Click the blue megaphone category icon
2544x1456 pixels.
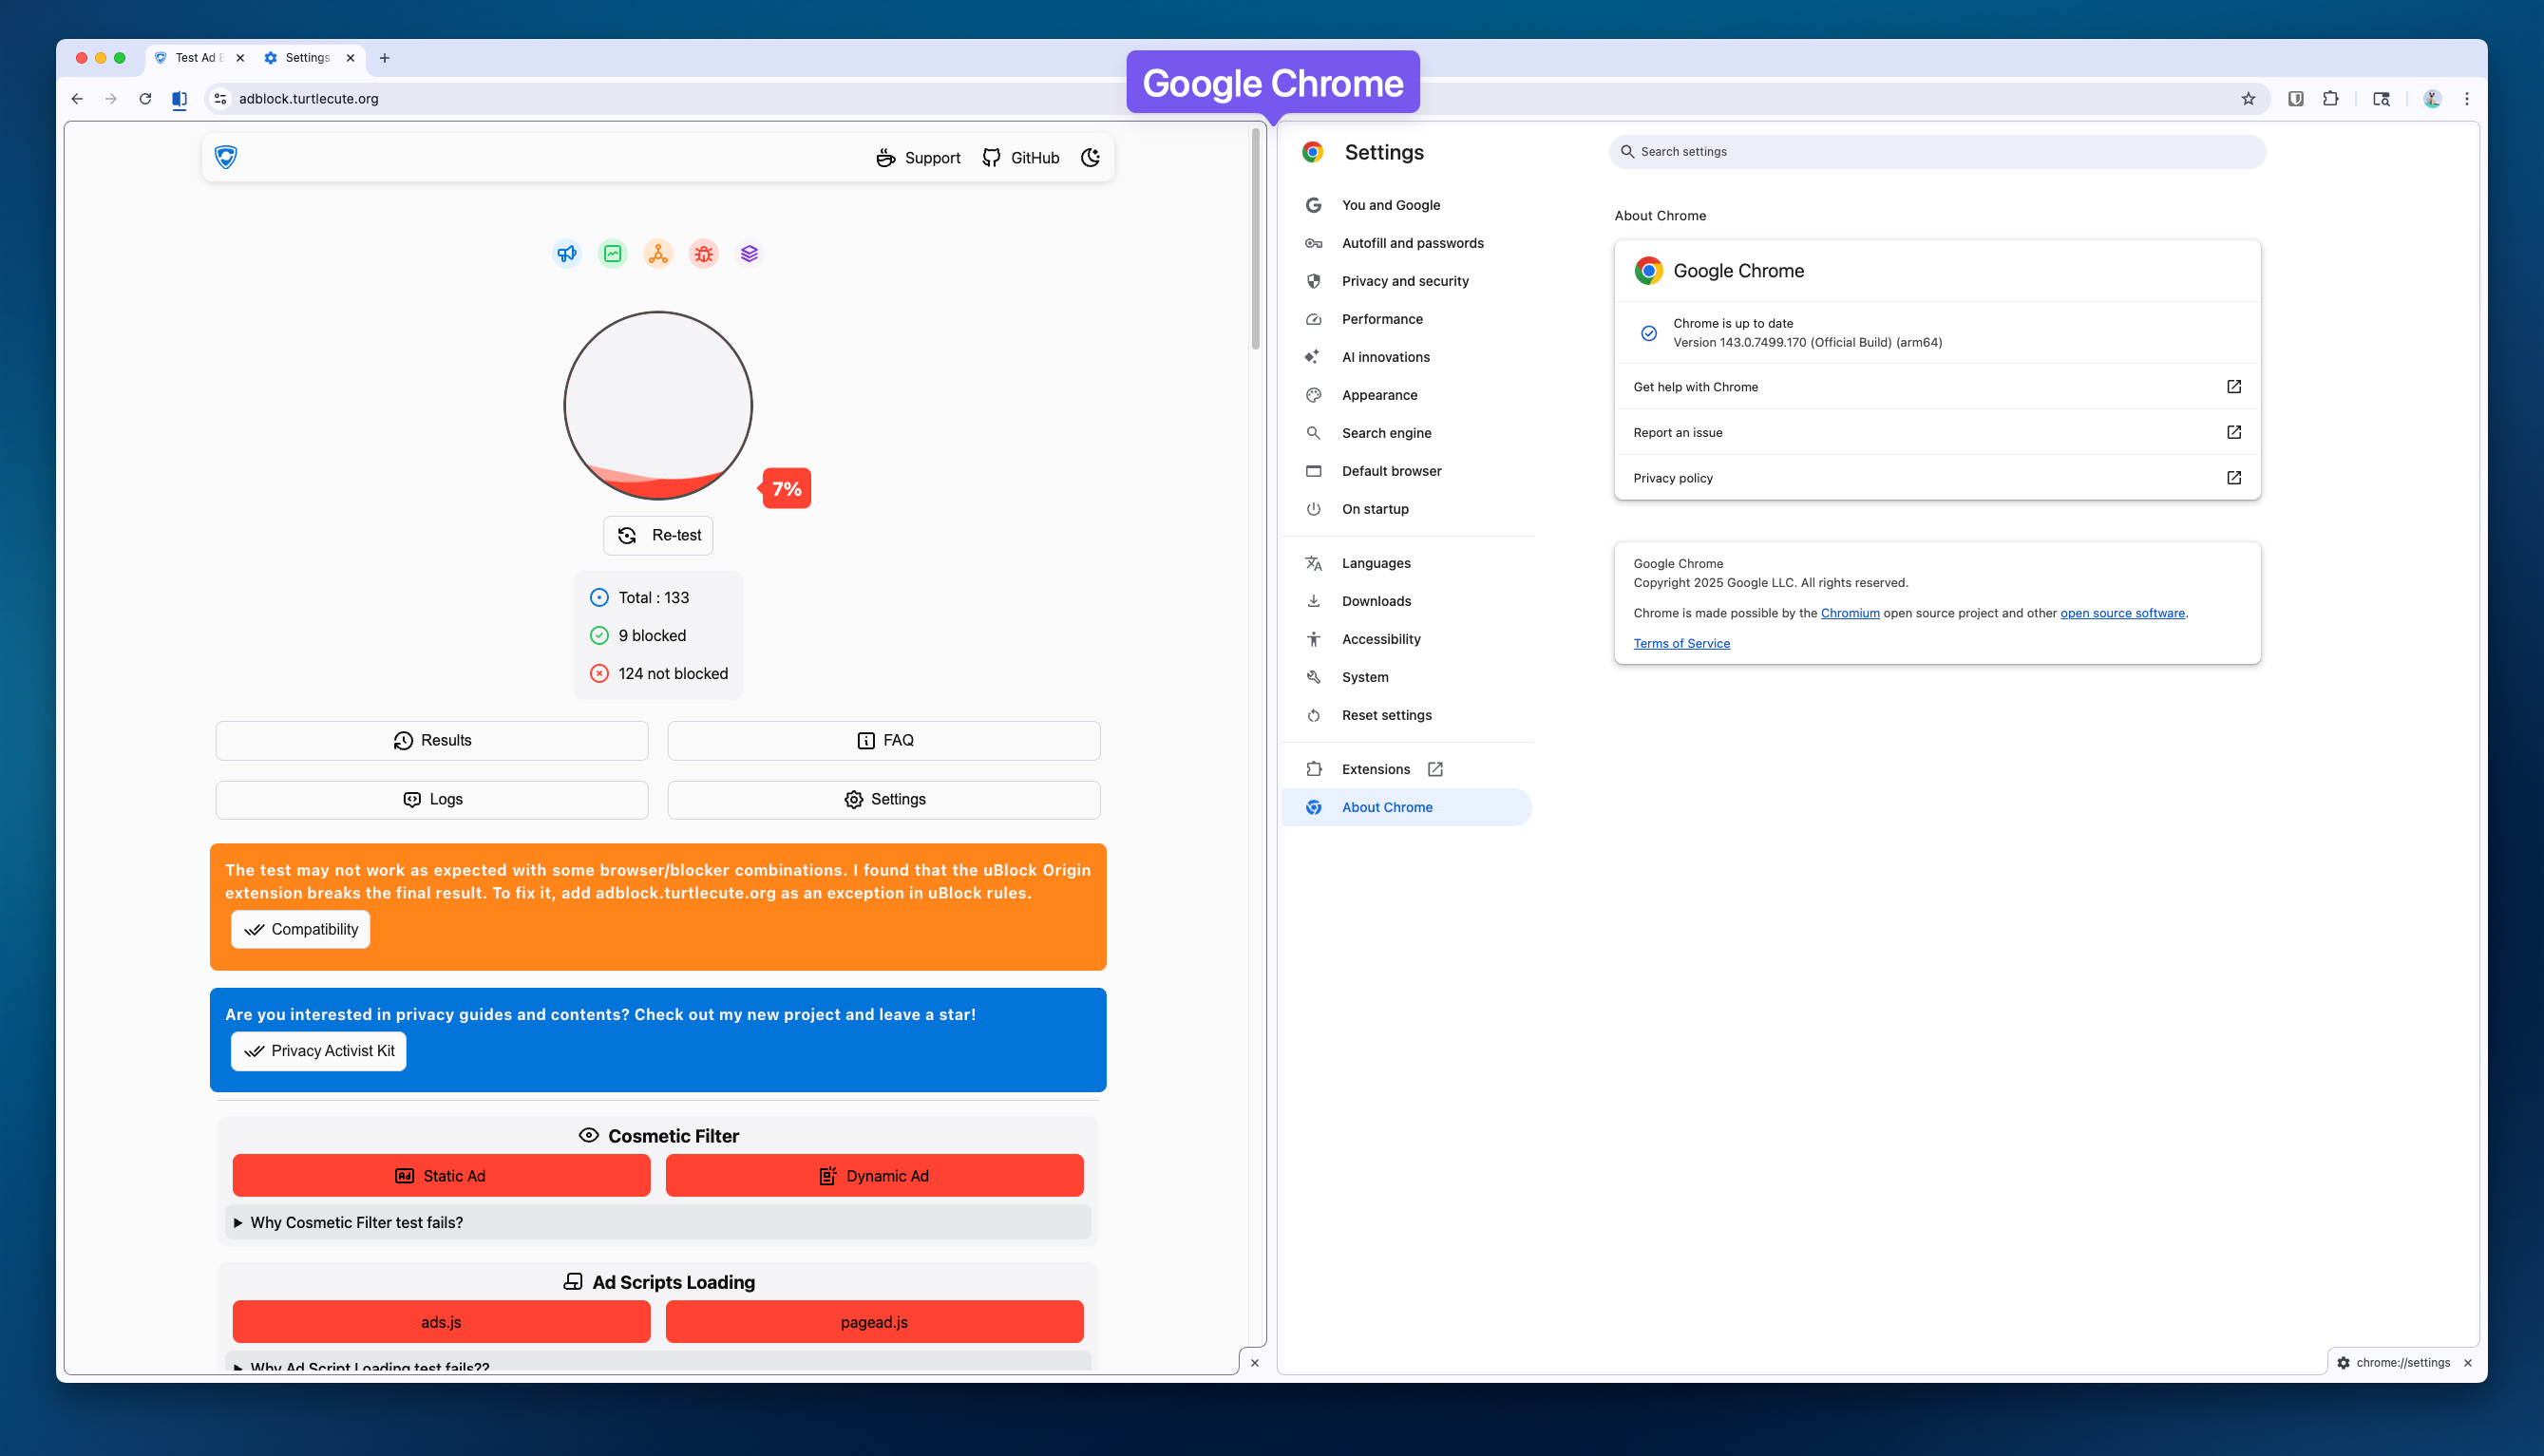click(567, 254)
